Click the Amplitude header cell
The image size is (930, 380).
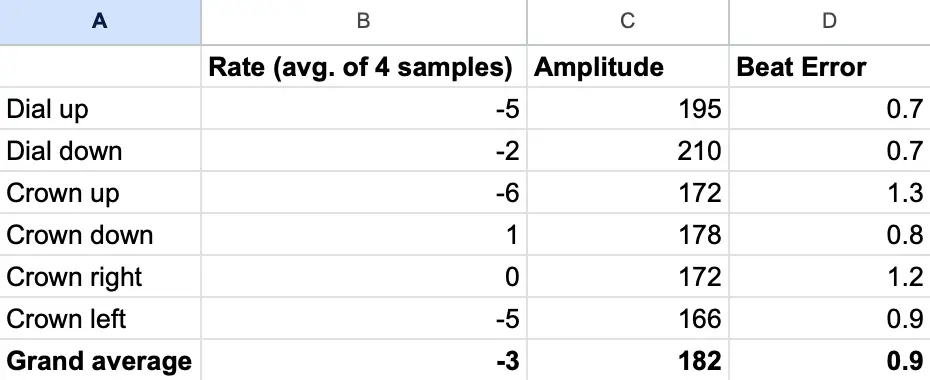pos(628,66)
